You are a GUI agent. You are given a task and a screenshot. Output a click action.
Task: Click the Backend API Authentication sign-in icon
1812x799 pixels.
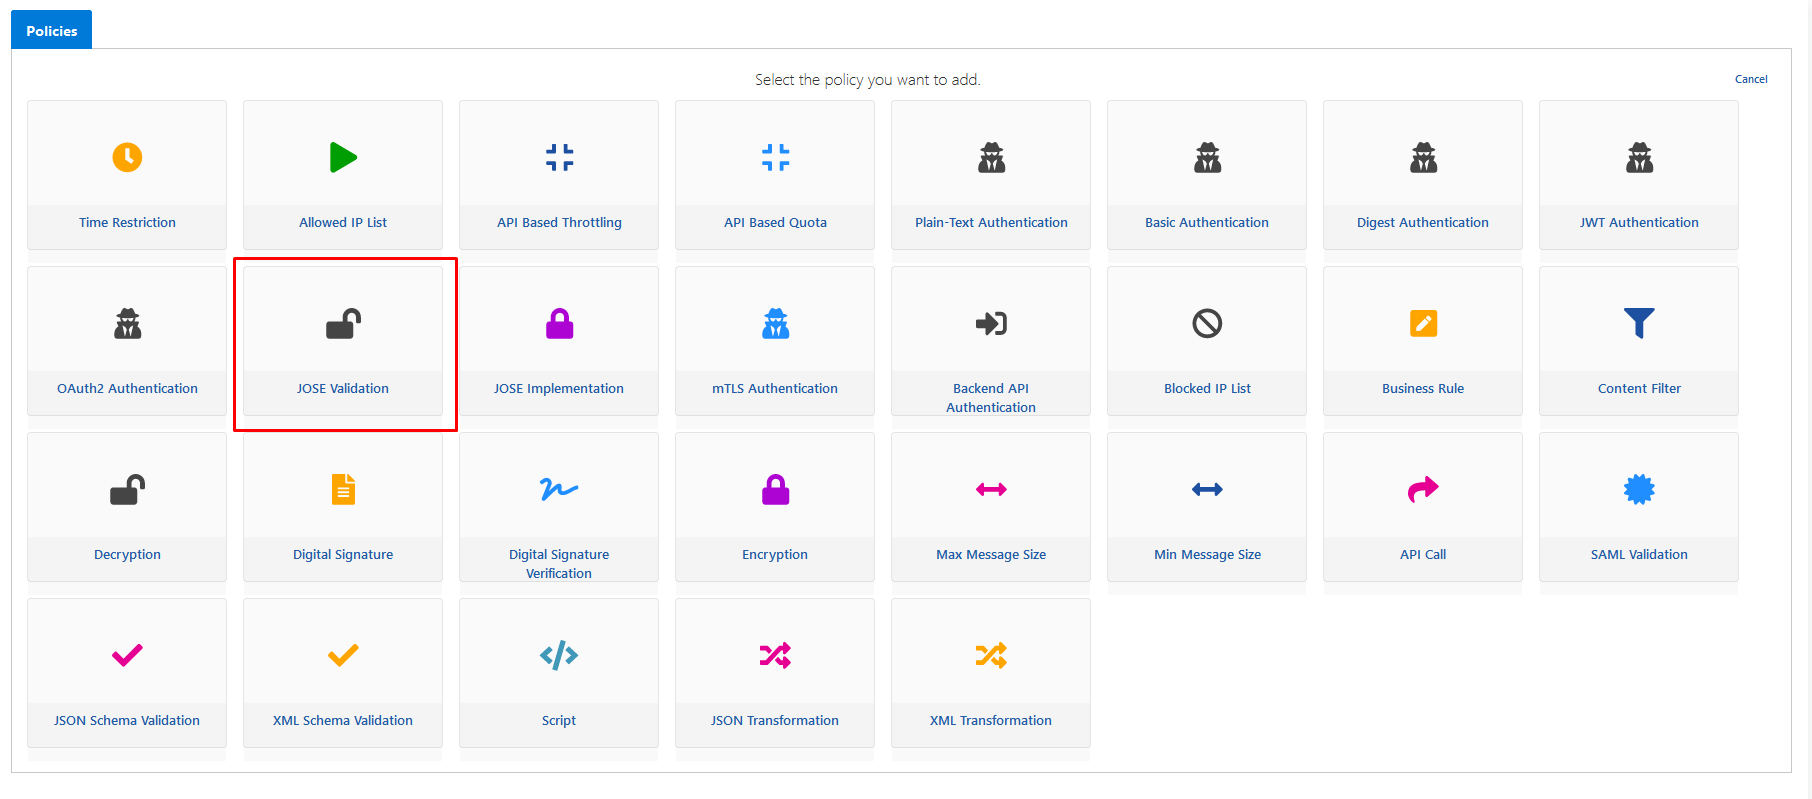(991, 323)
